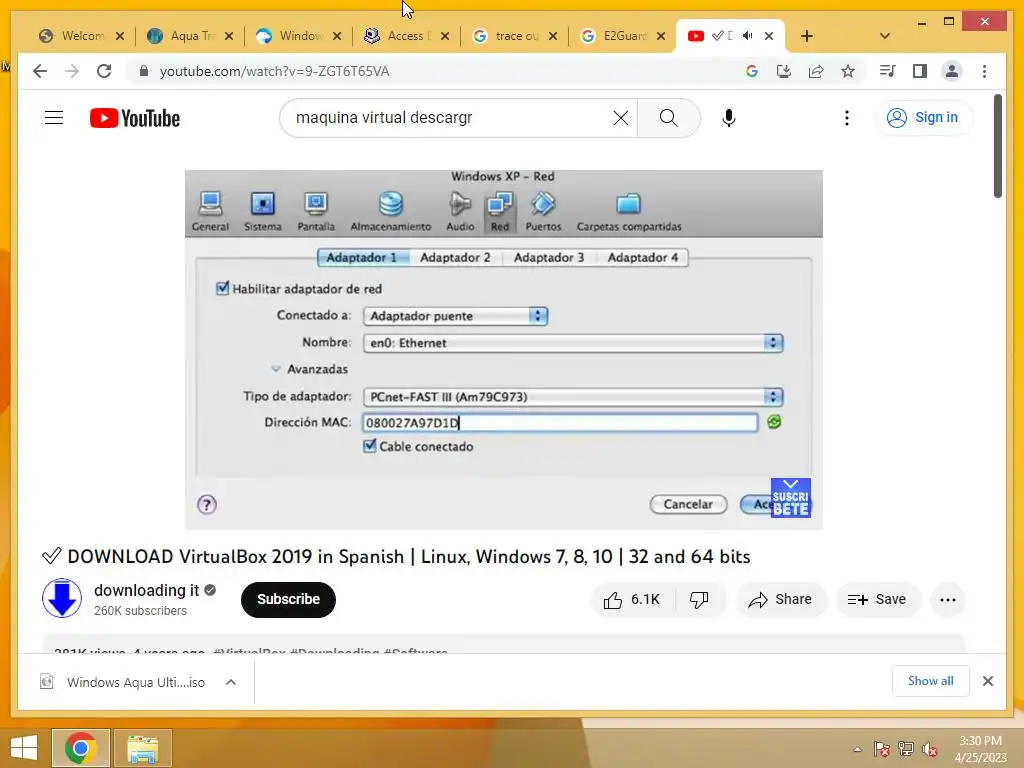The width and height of the screenshot is (1024, 768).
Task: View site information lock icon
Action: (x=144, y=71)
